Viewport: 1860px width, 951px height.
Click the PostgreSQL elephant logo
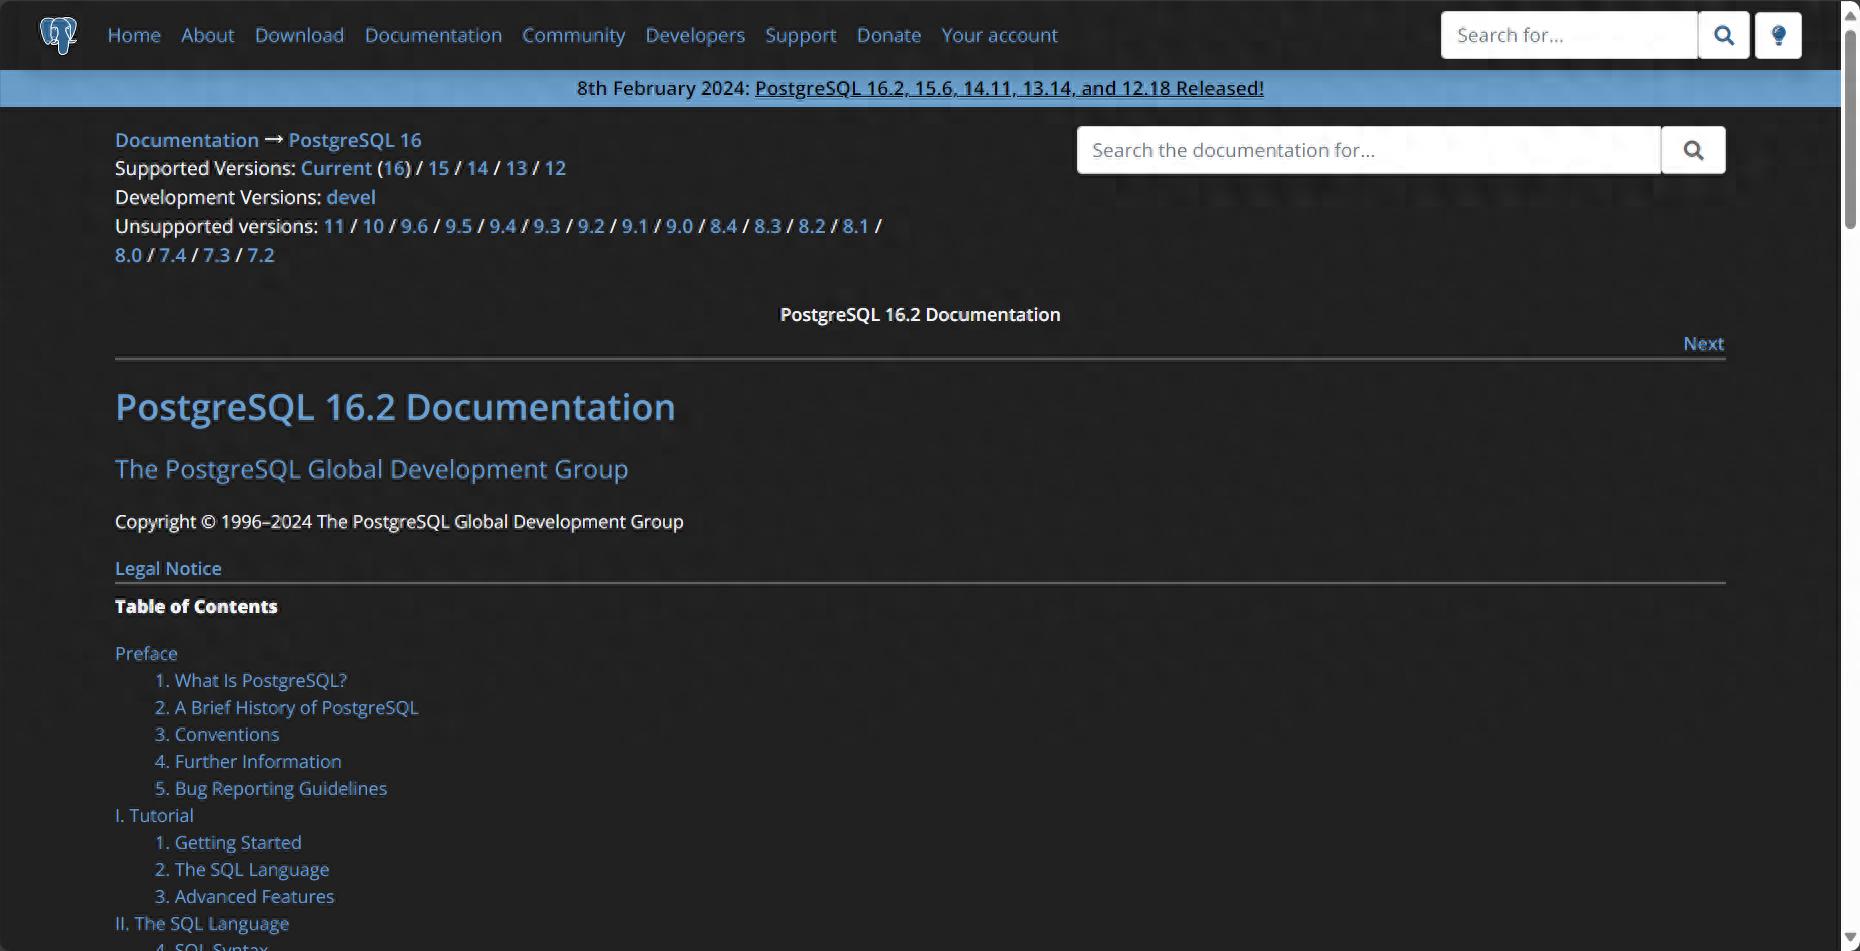coord(58,35)
